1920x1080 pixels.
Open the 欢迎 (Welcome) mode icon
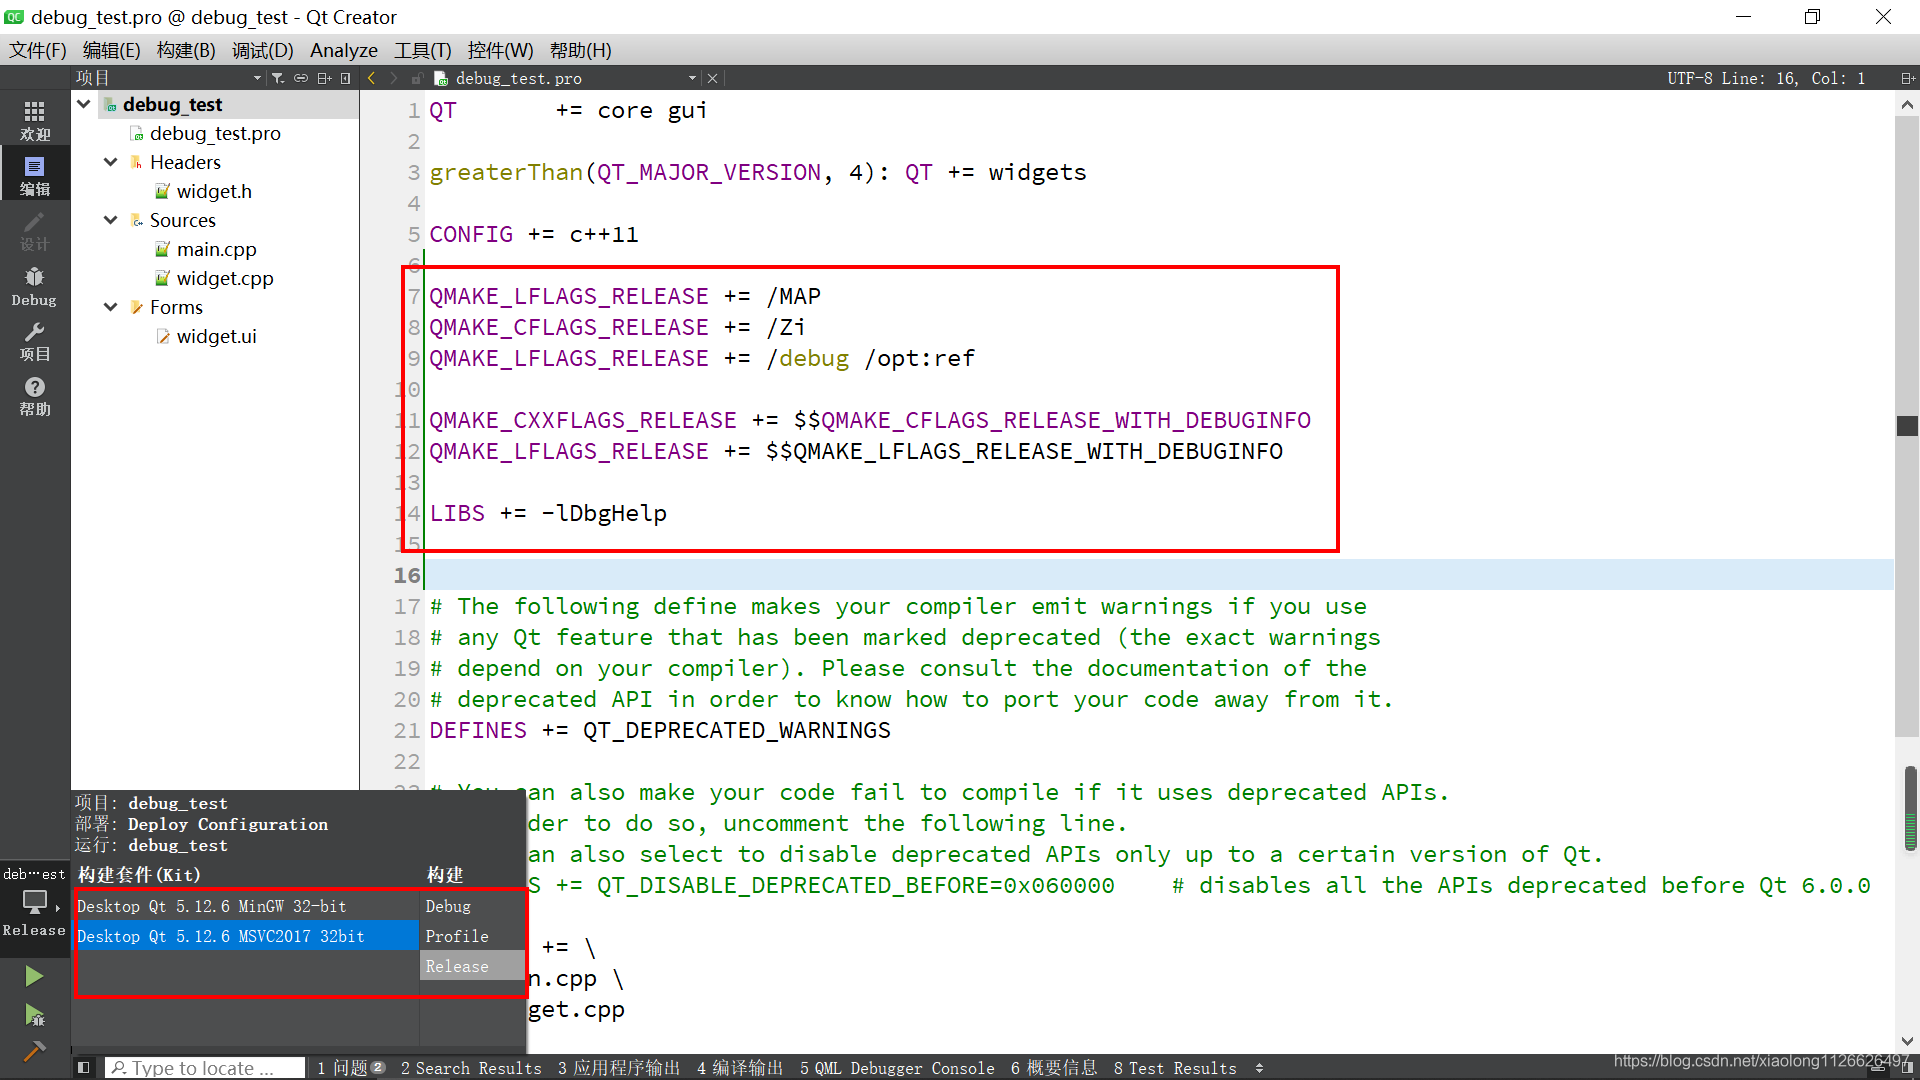click(34, 120)
